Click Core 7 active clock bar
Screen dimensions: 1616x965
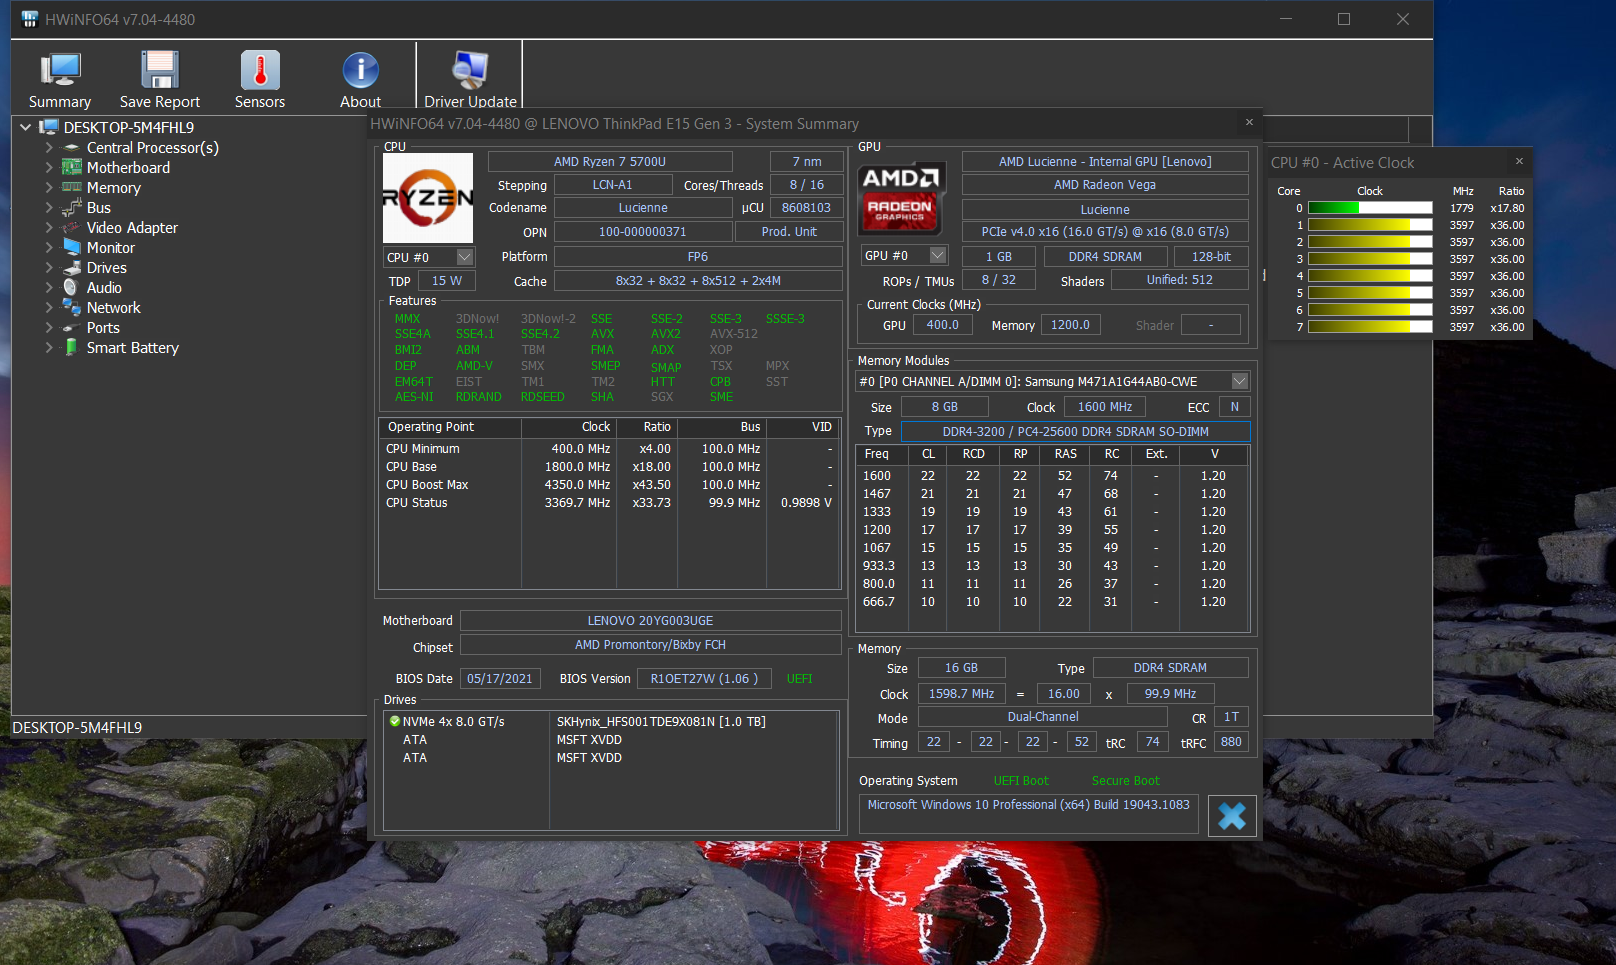(x=1370, y=327)
